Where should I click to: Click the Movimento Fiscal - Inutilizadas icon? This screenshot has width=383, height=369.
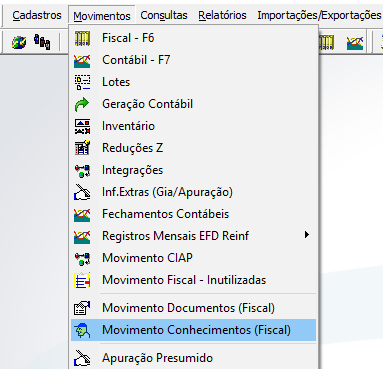coord(82,280)
